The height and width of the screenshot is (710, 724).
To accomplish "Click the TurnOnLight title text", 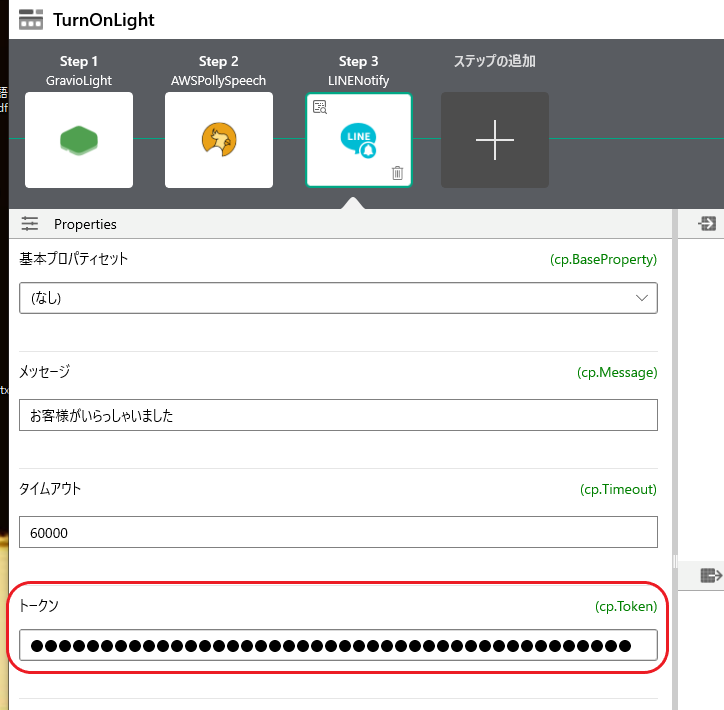I will coord(103,20).
